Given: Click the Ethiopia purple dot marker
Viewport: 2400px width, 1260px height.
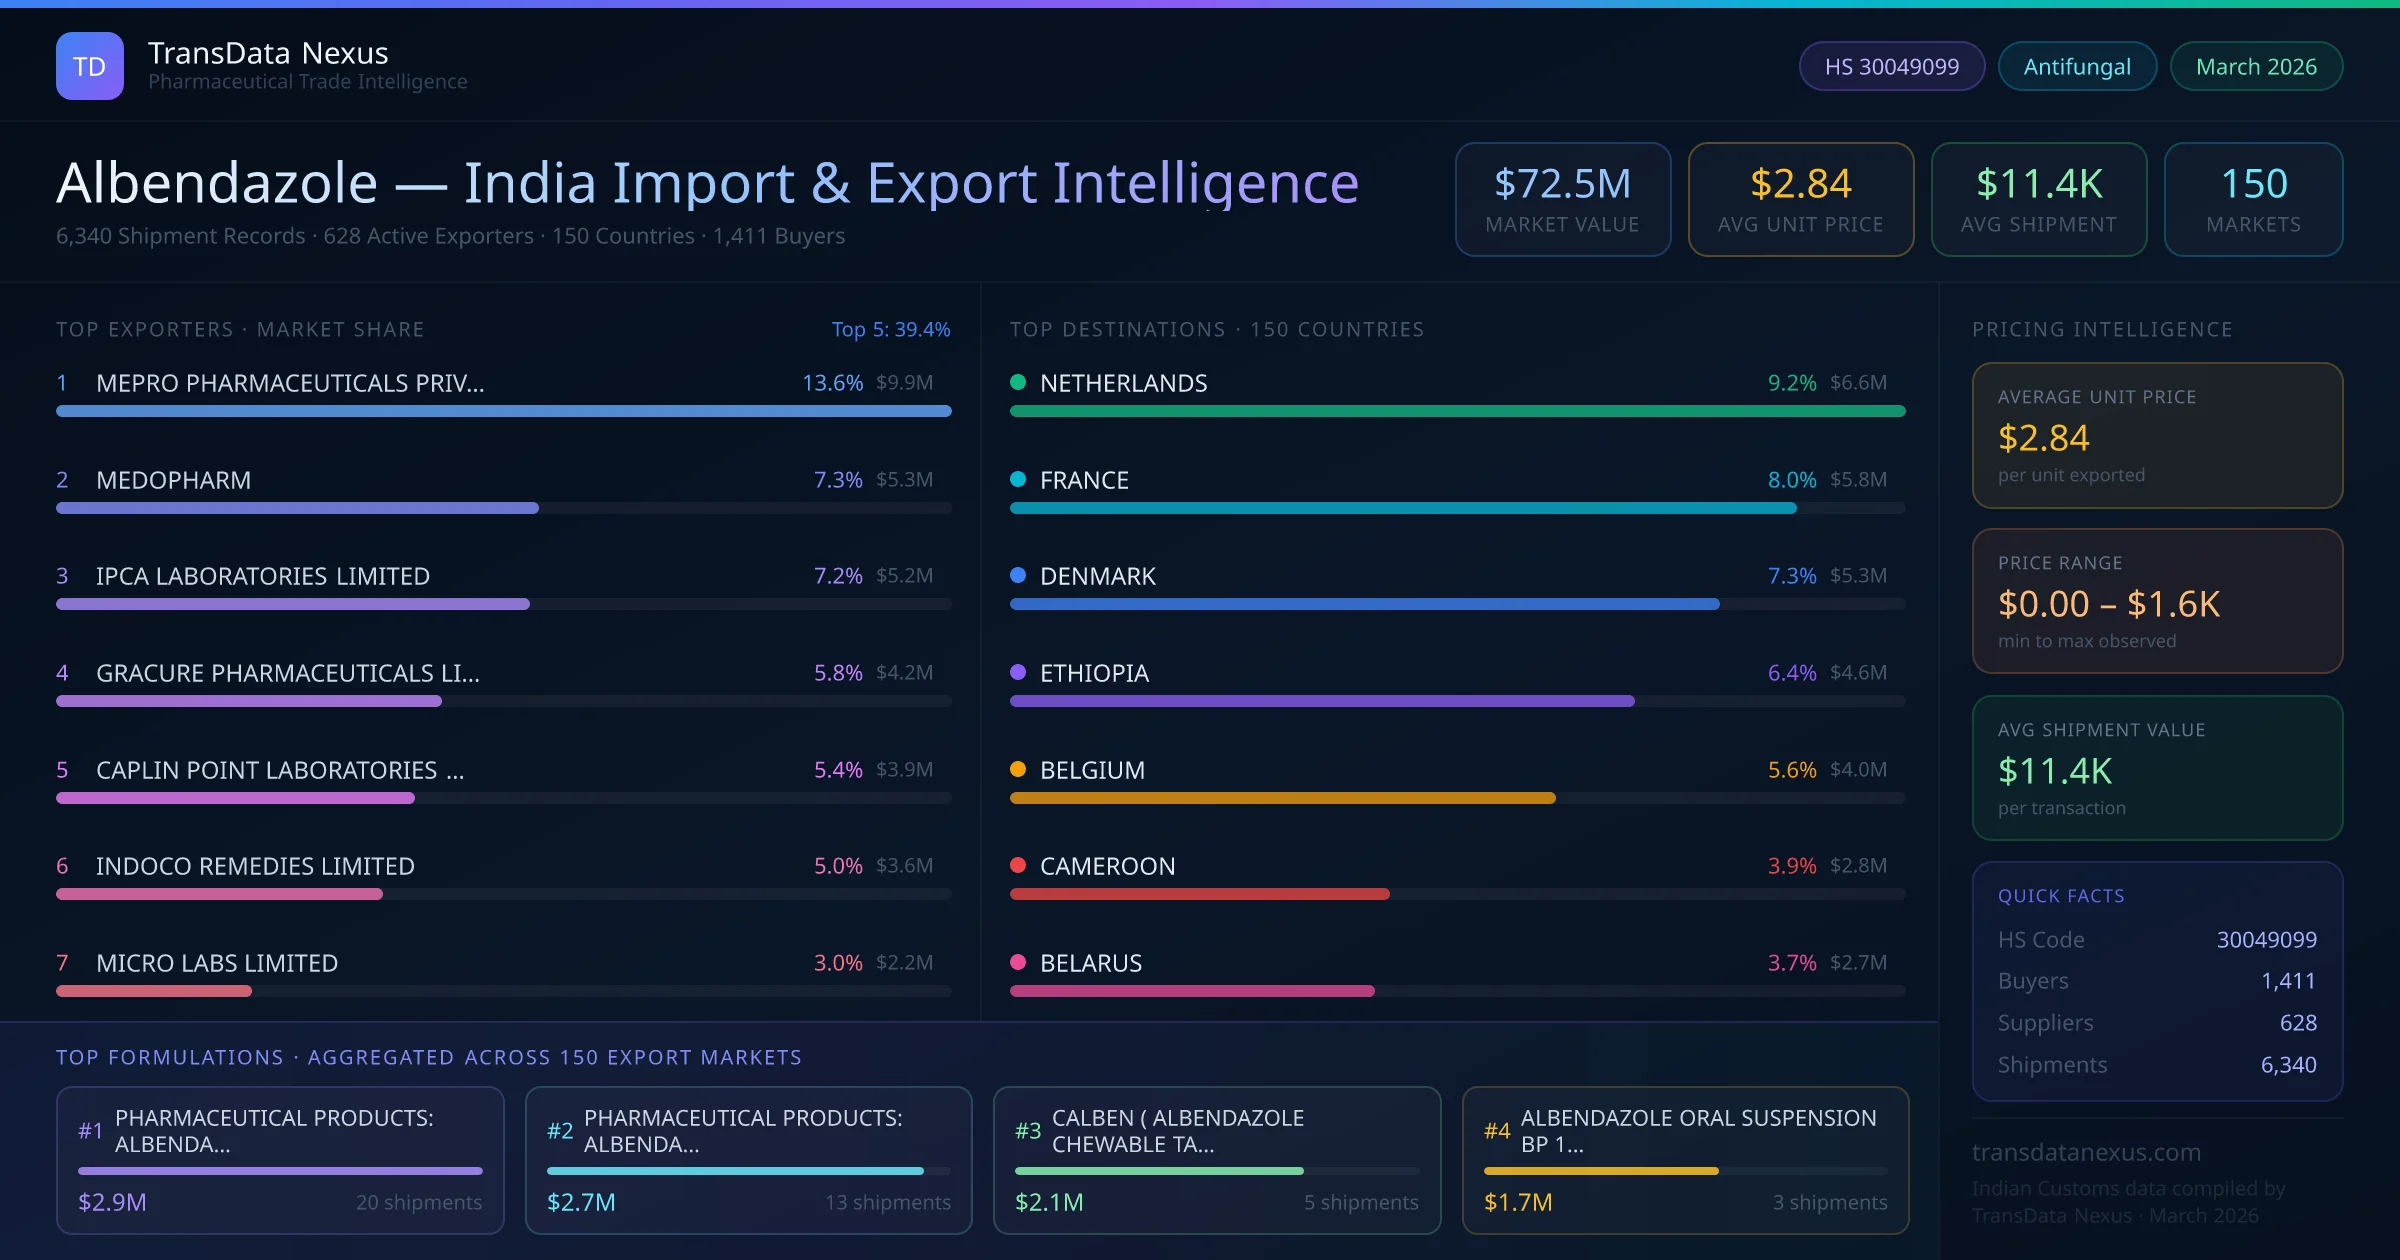Looking at the screenshot, I should 1018,672.
